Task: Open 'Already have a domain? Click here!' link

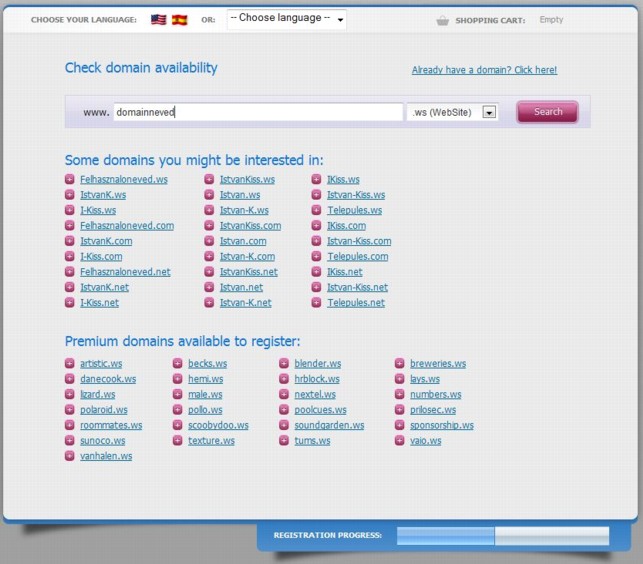Action: point(484,70)
